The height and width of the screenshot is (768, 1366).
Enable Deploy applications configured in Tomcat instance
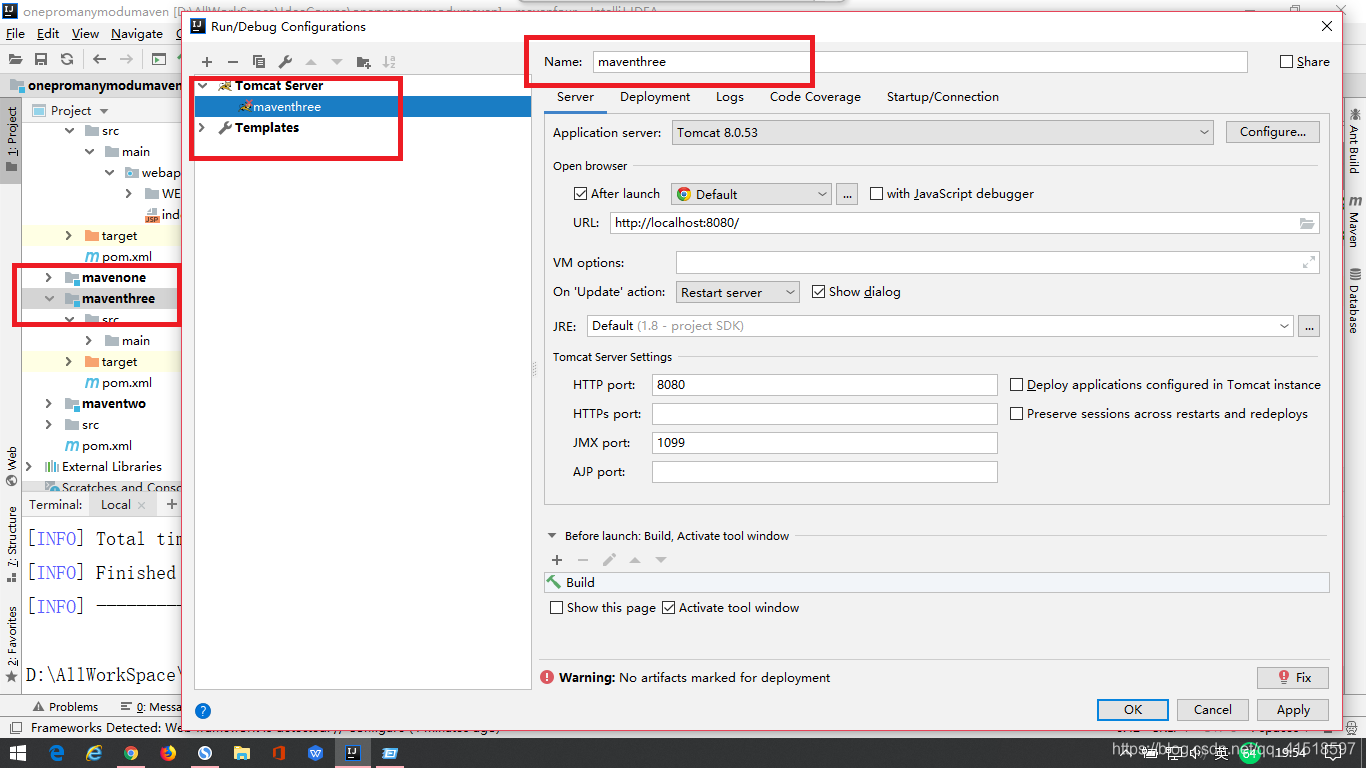[x=1016, y=384]
